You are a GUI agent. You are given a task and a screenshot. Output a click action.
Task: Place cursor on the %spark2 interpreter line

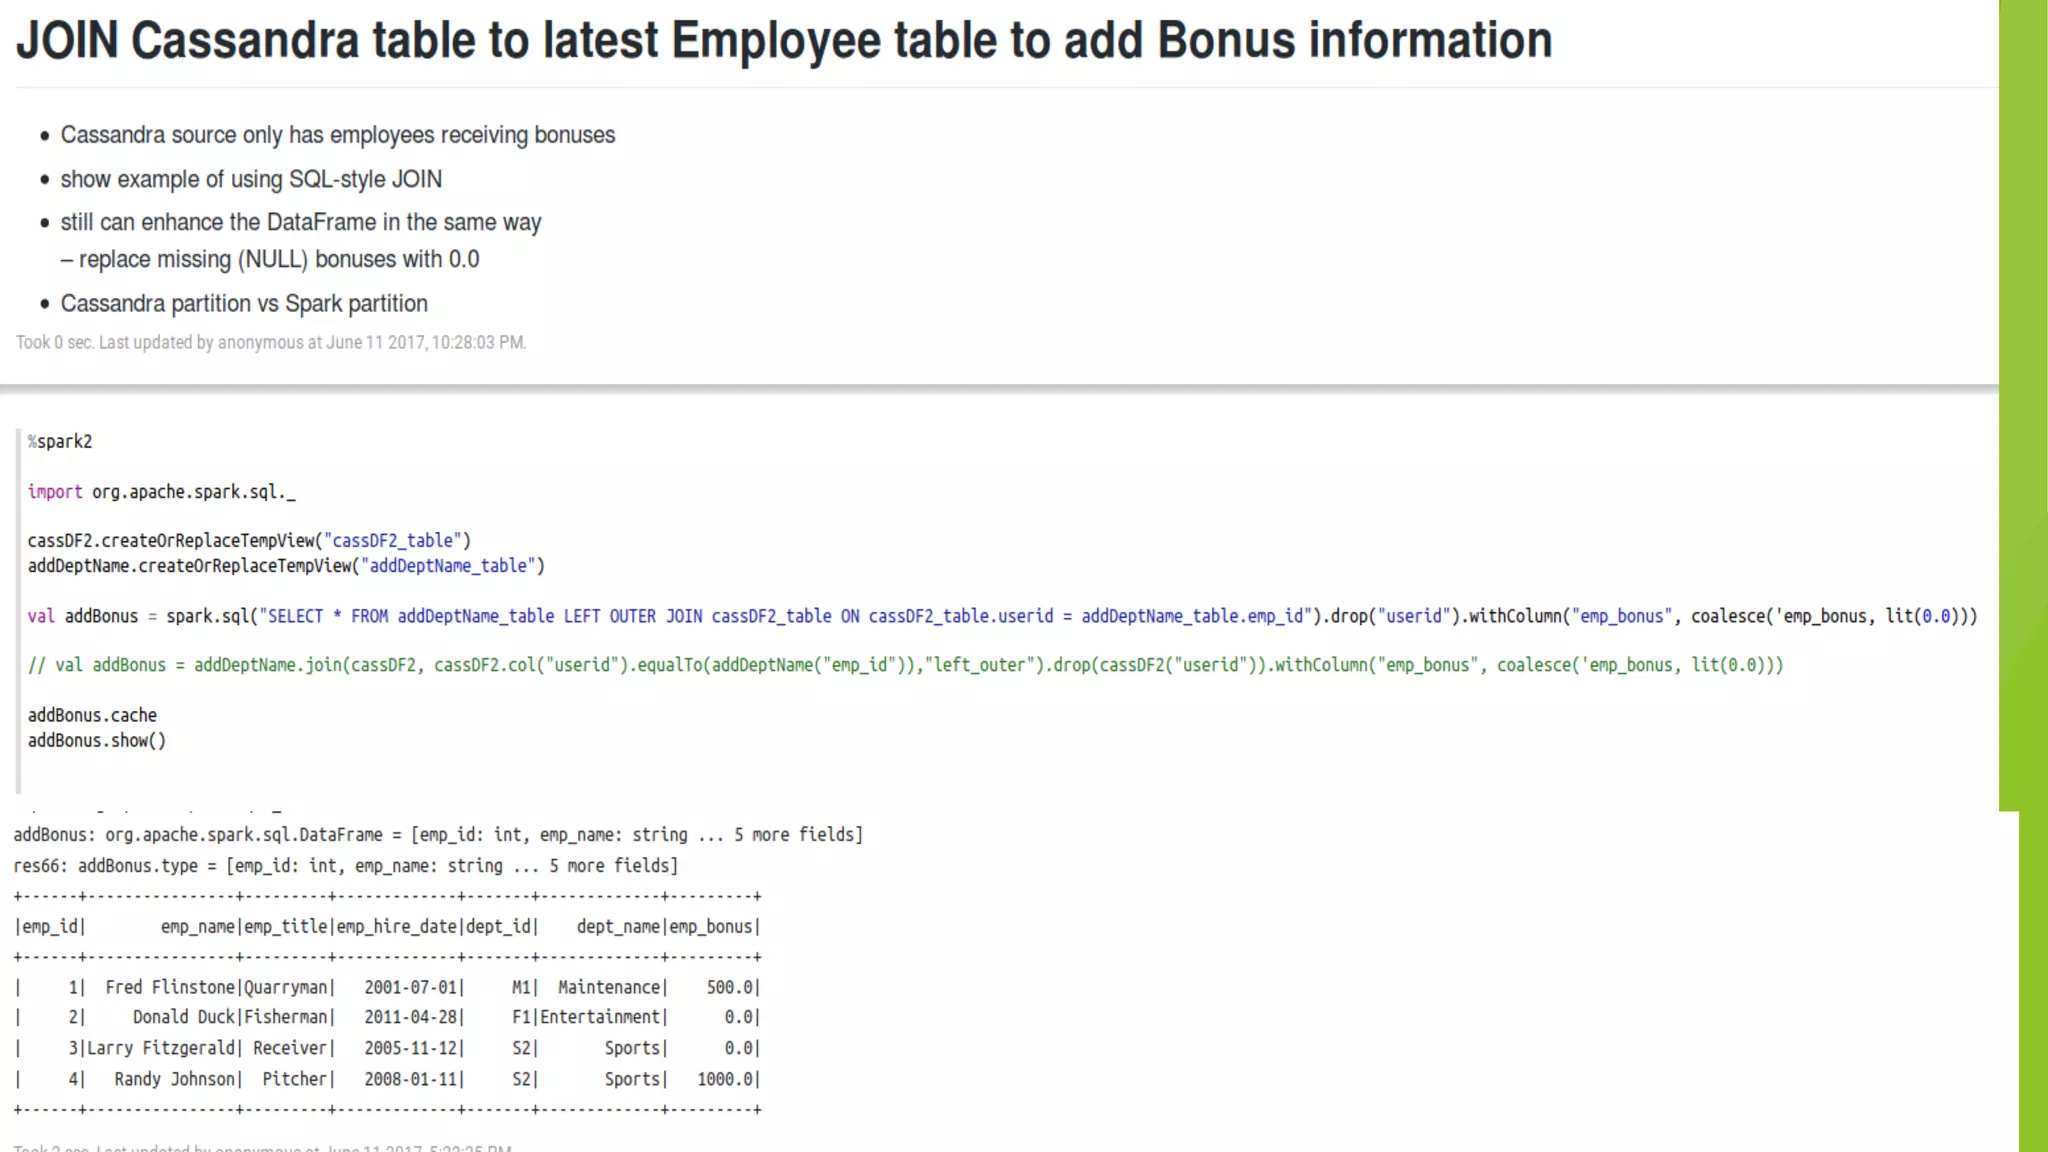pos(60,442)
